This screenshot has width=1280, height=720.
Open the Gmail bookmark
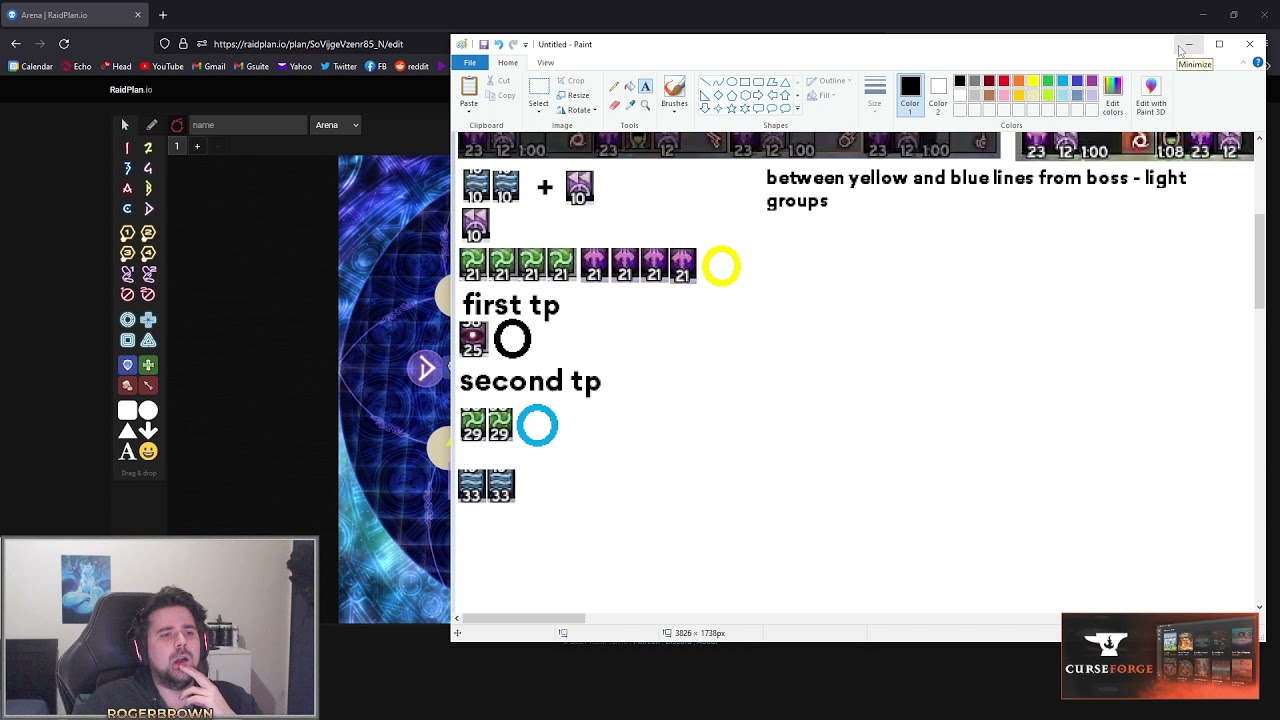click(209, 67)
